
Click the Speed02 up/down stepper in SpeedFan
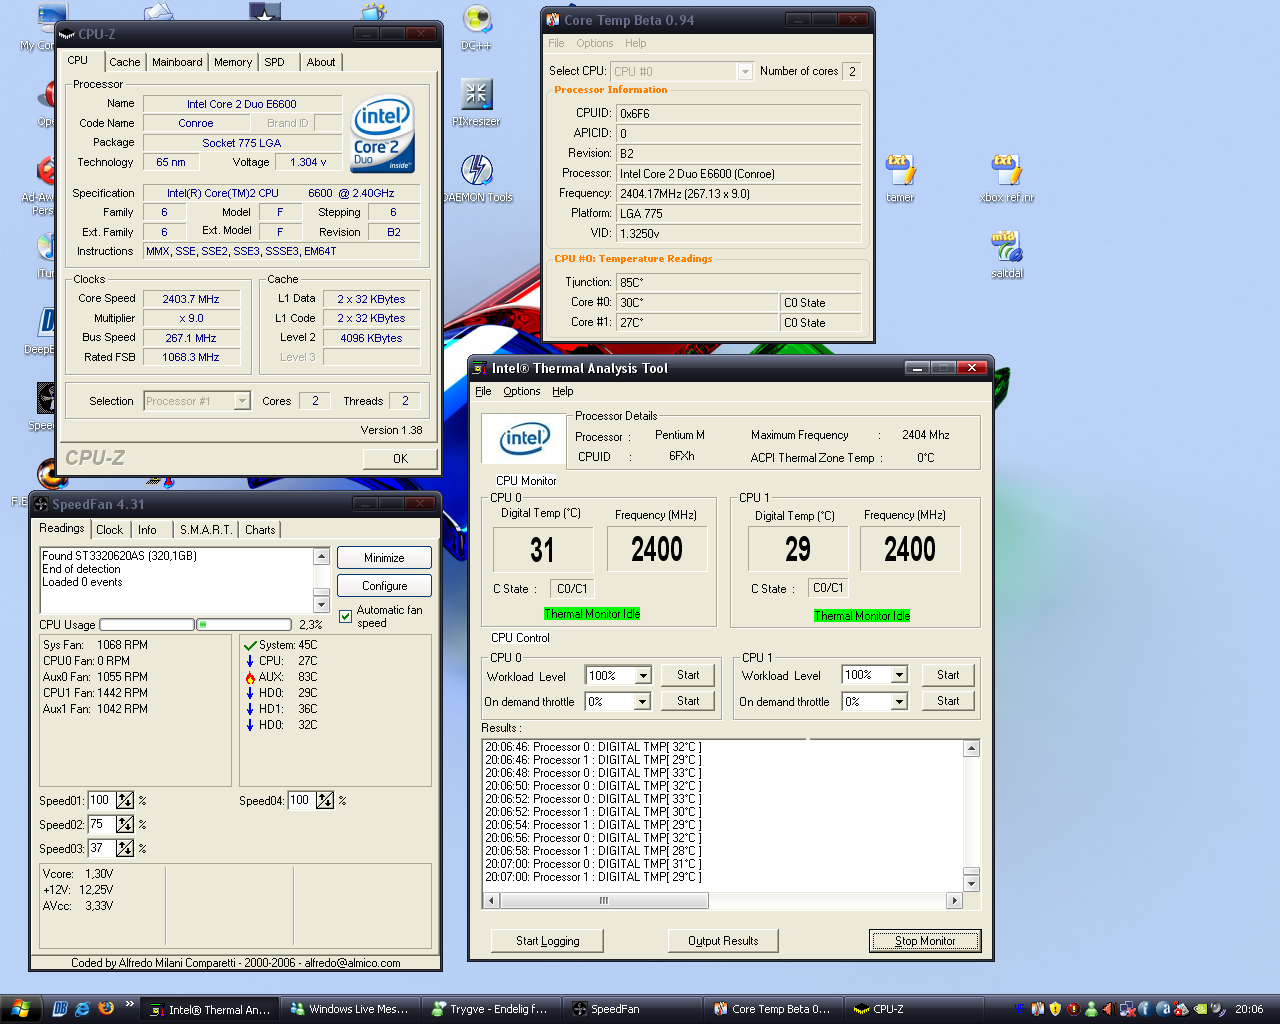pyautogui.click(x=125, y=824)
